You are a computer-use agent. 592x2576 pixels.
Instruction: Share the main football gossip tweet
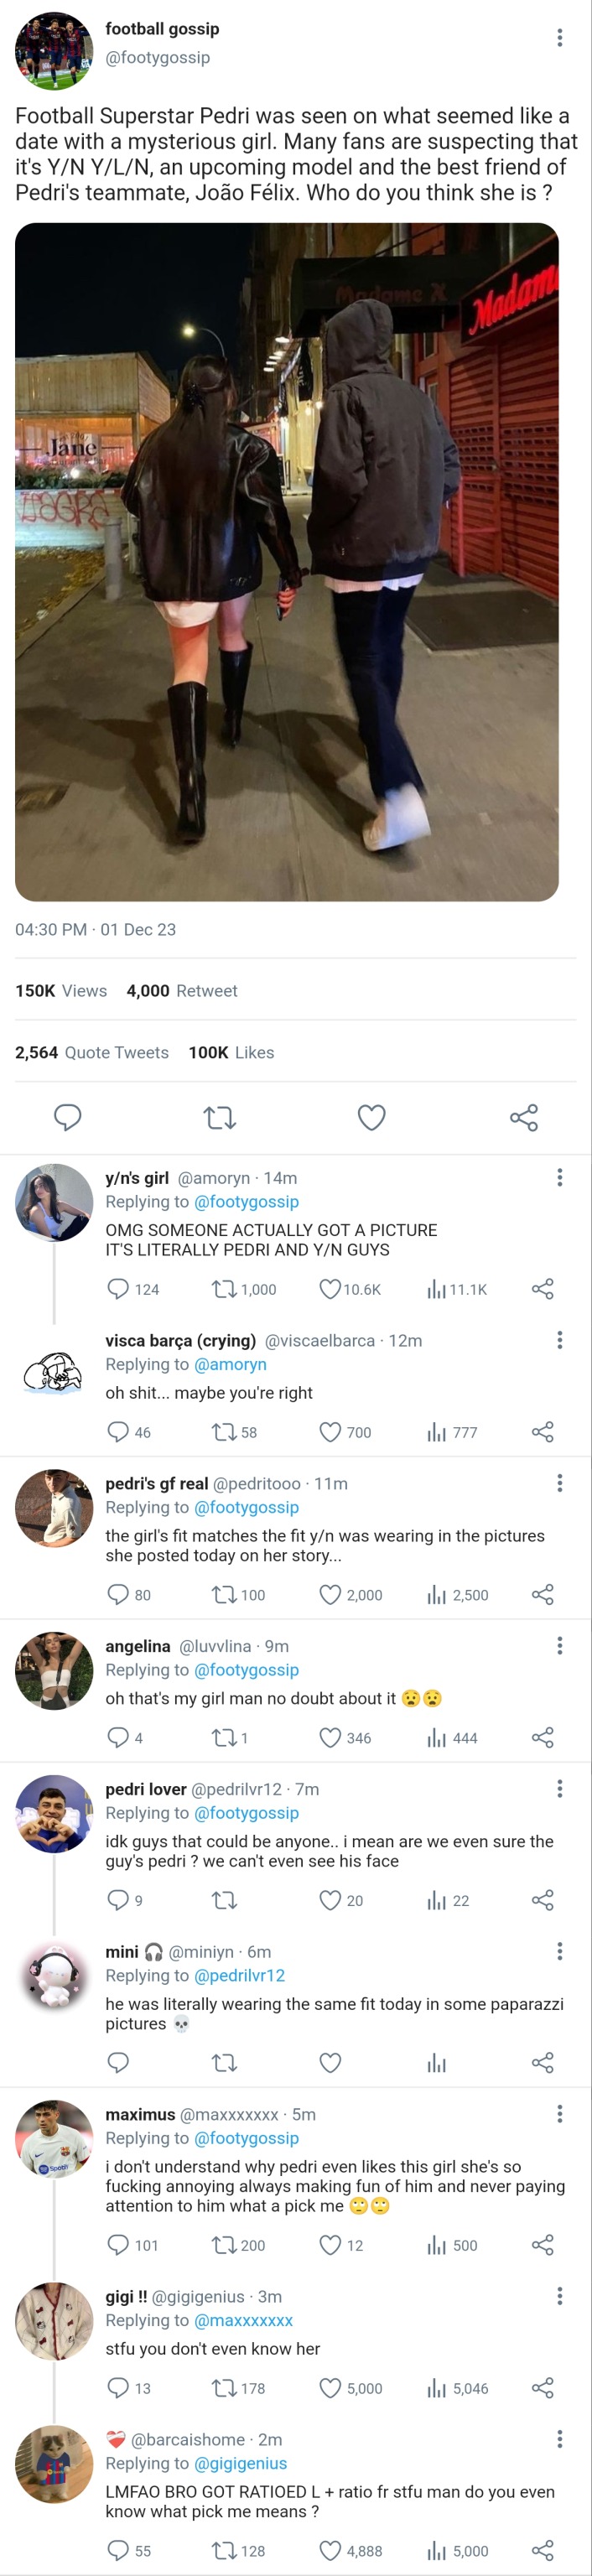pyautogui.click(x=523, y=1117)
